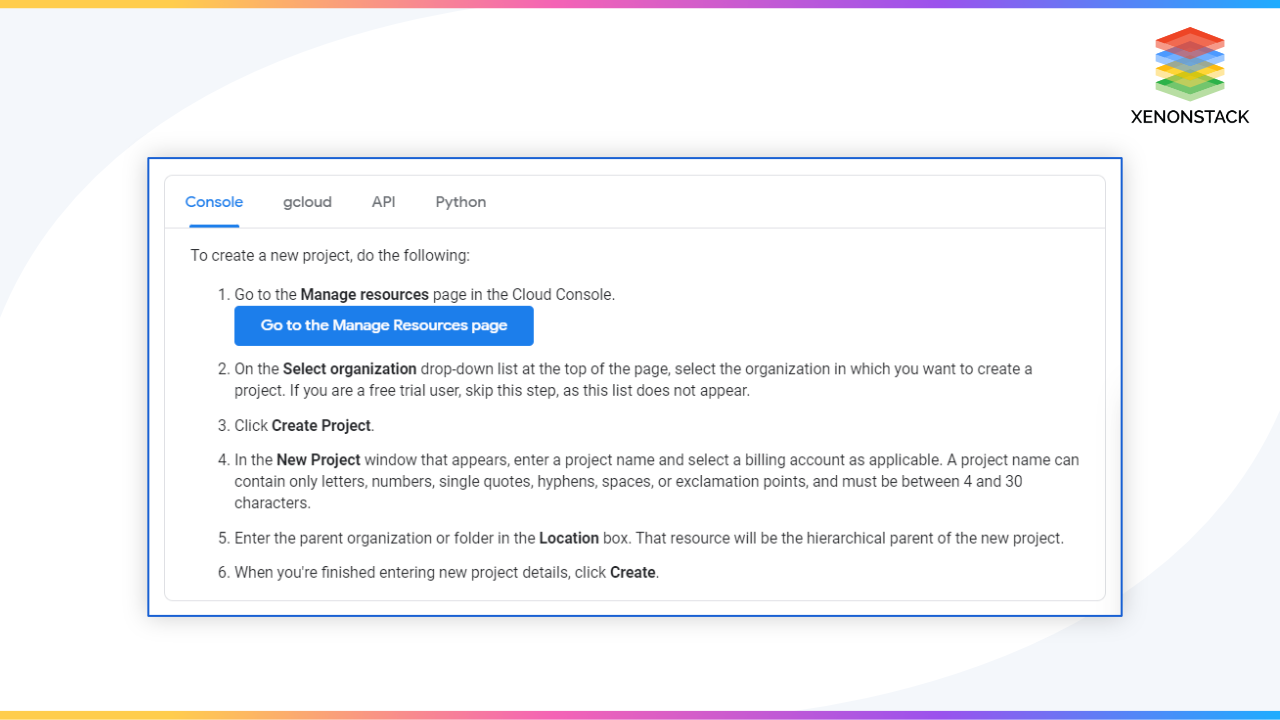Click the blue underline beneath Console
Screen dimensions: 1280x720
[x=213, y=224]
